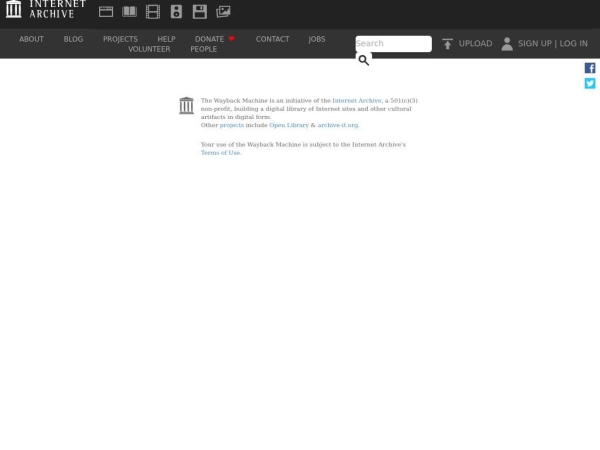Share on Twitter icon
Image resolution: width=600 pixels, height=450 pixels.
590,83
